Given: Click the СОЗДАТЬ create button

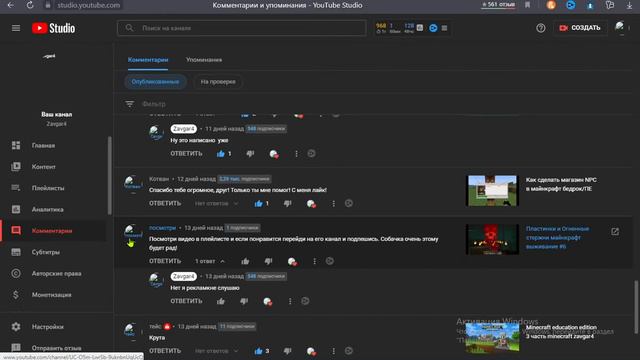Looking at the screenshot, I should pos(580,28).
